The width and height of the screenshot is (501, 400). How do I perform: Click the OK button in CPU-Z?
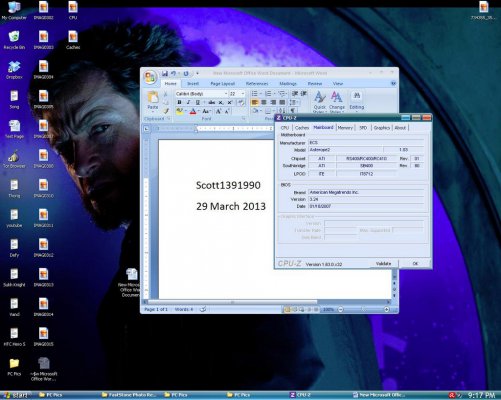click(x=415, y=264)
